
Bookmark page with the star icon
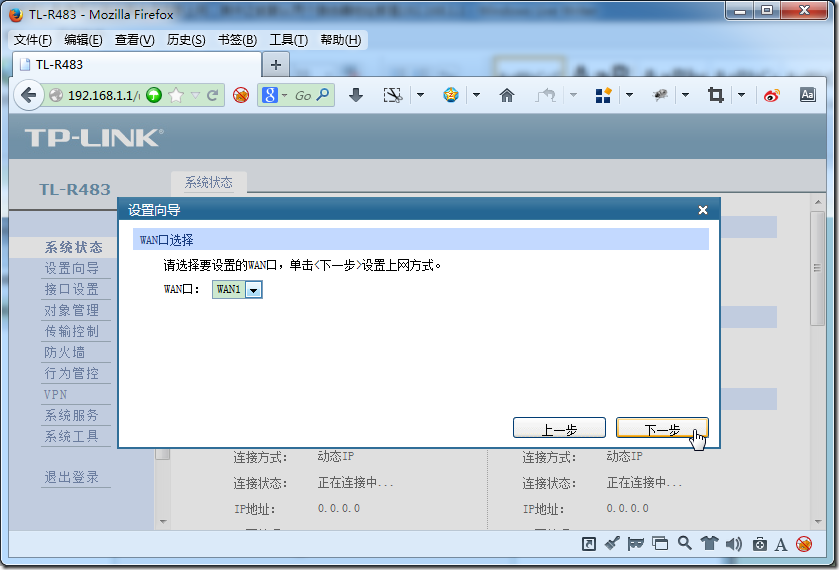(176, 95)
